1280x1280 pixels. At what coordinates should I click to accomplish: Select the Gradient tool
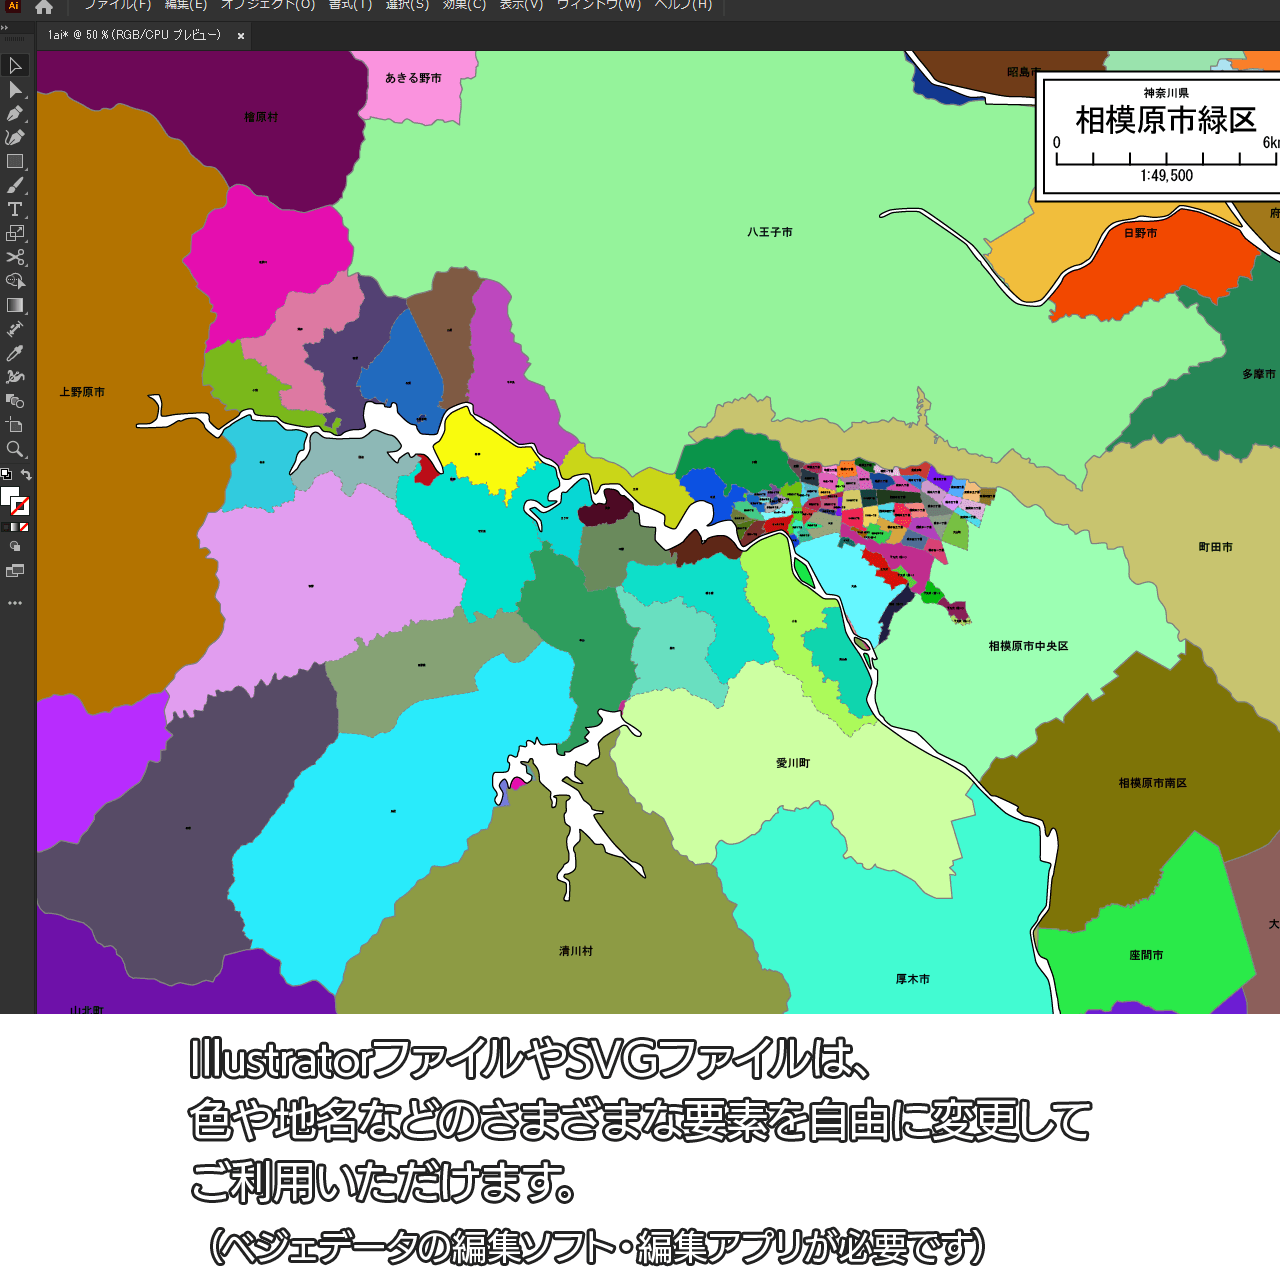[x=15, y=306]
